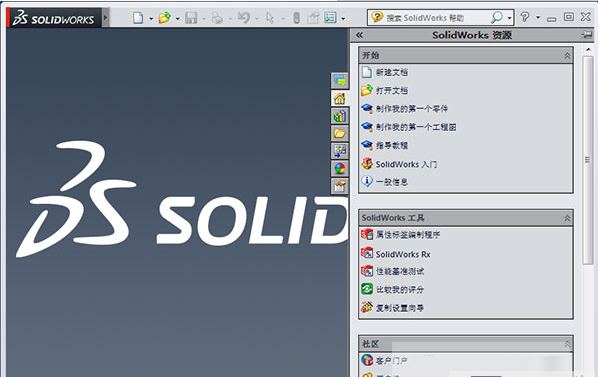This screenshot has height=377, width=598.
Task: Open the search type dropdown arrow
Action: (x=510, y=18)
